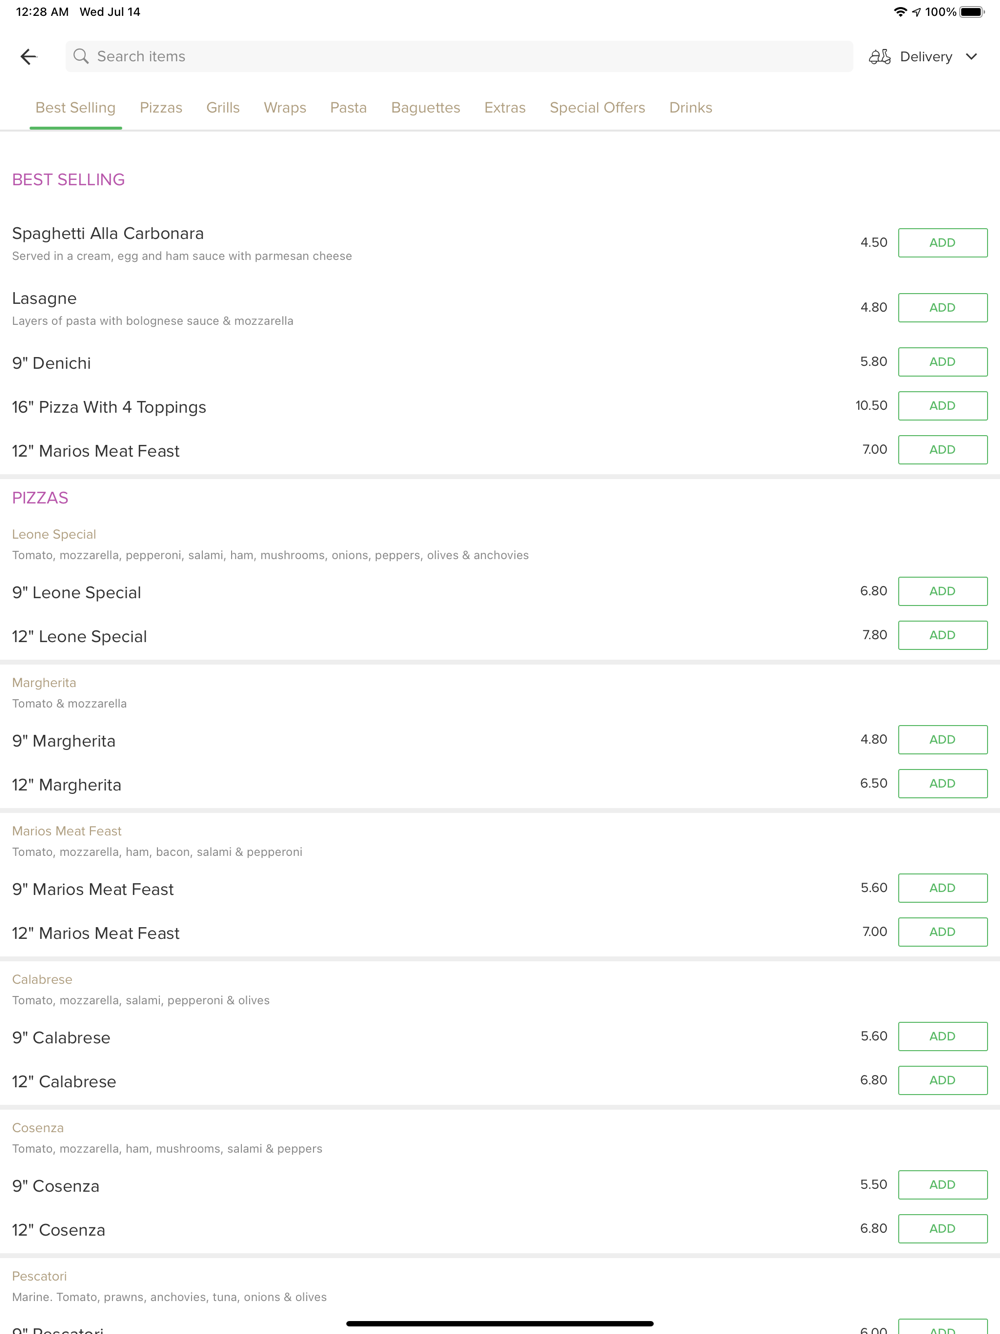Tap the back arrow icon
Viewport: 1000px width, 1334px height.
[28, 57]
